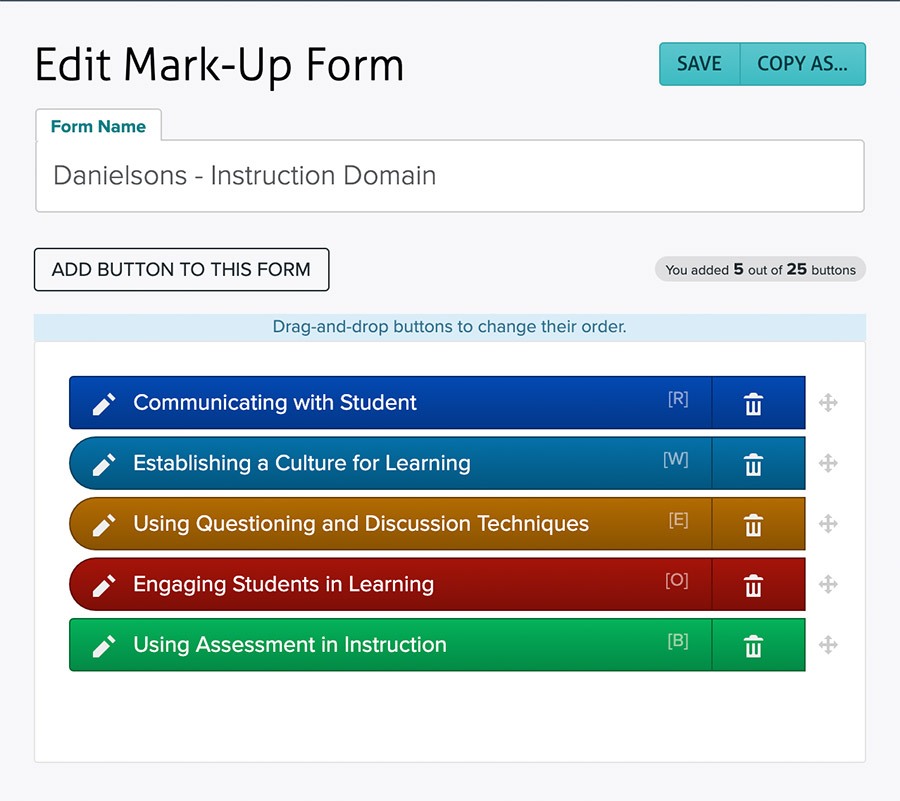
Task: Click the COPY AS... button
Action: (x=802, y=64)
